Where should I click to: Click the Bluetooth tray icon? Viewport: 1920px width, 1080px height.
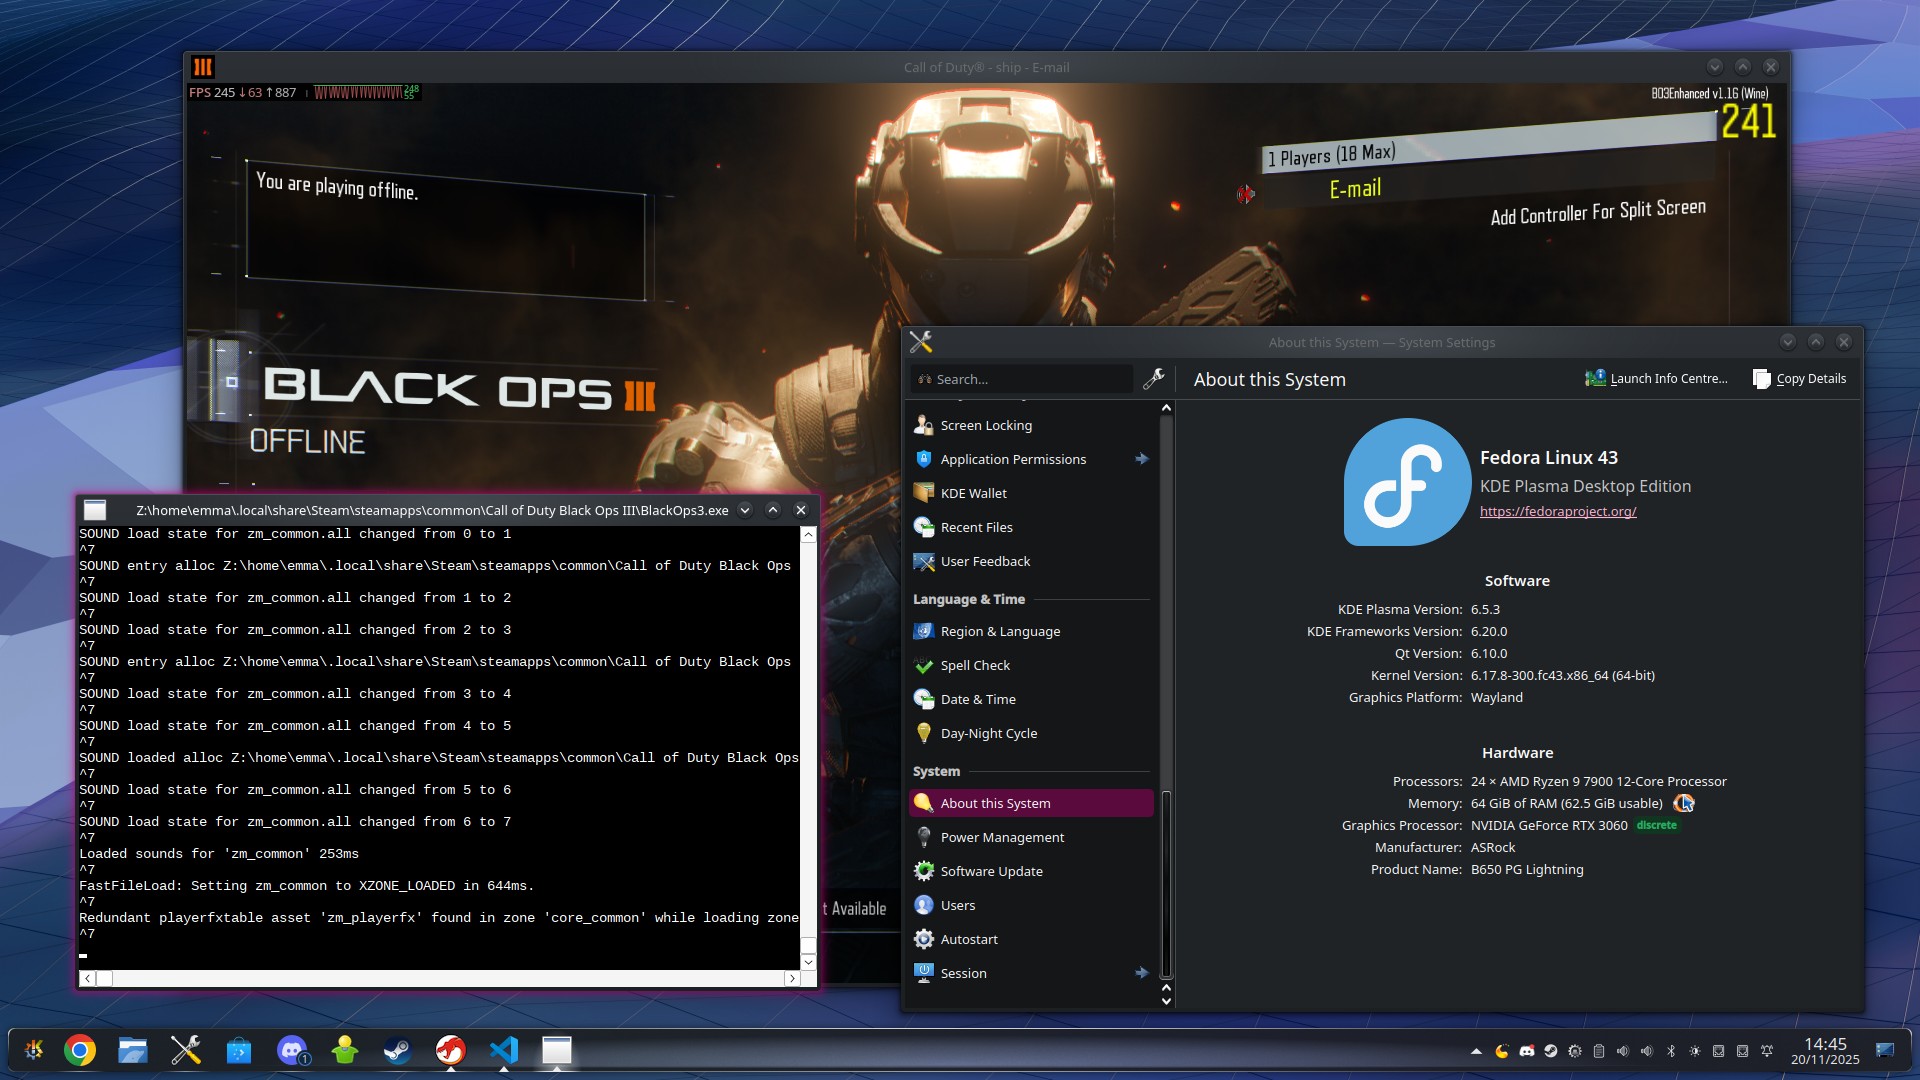coord(1670,1051)
